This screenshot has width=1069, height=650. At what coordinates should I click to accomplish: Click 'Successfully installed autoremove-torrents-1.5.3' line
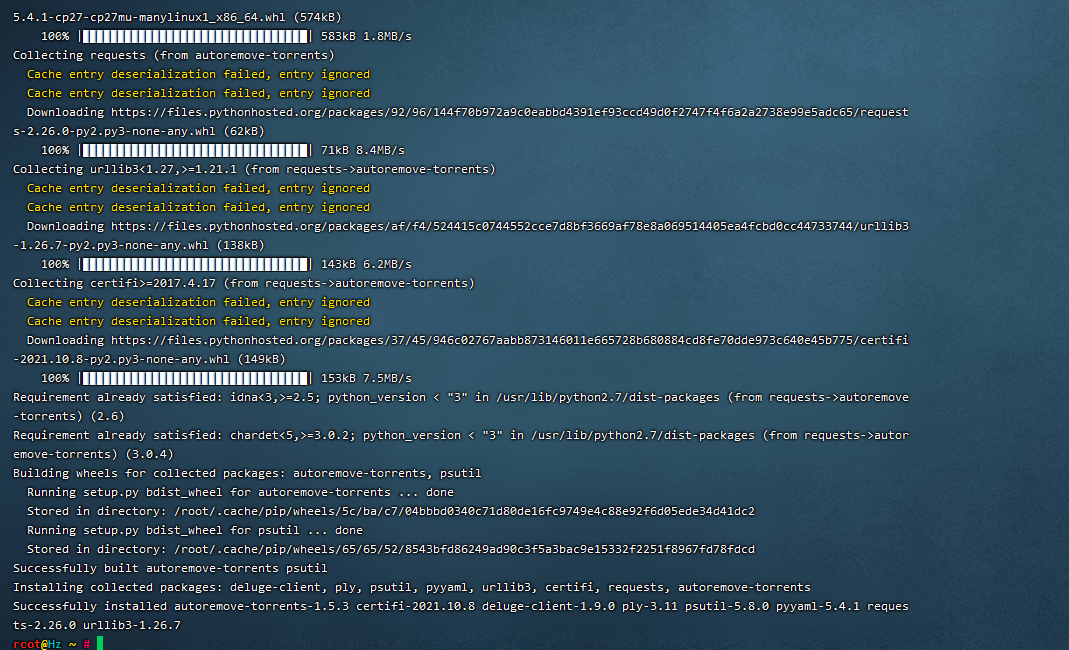pyautogui.click(x=461, y=606)
